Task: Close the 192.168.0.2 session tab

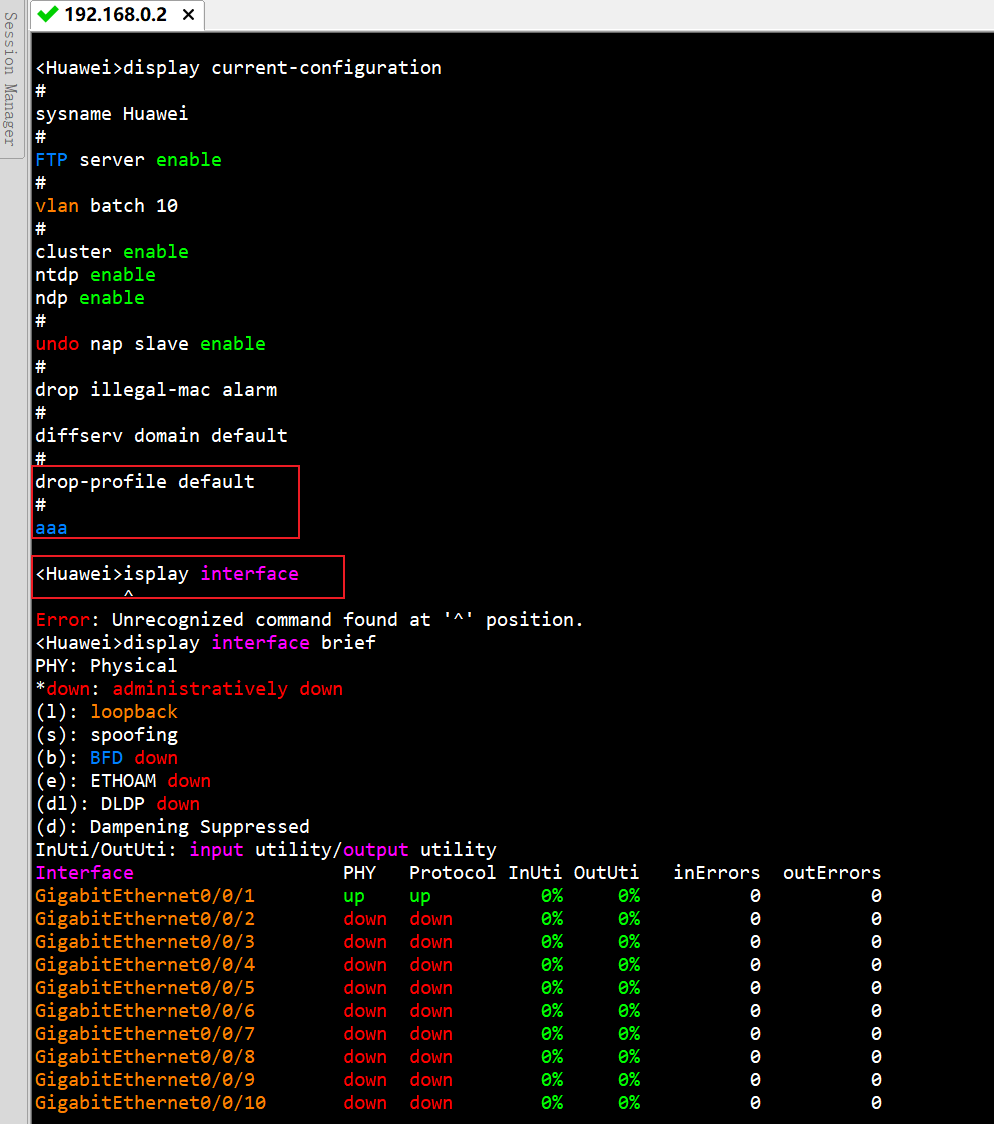Action: click(x=188, y=15)
